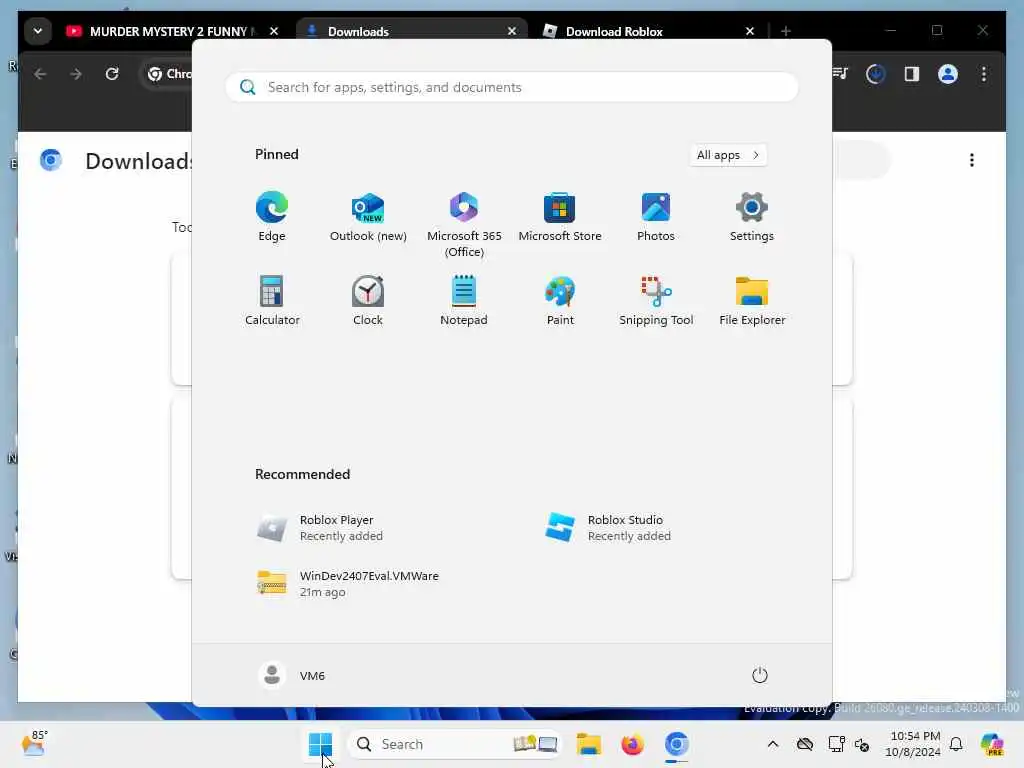The width and height of the screenshot is (1024, 768).
Task: Click the network icon in system tray
Action: 837,744
